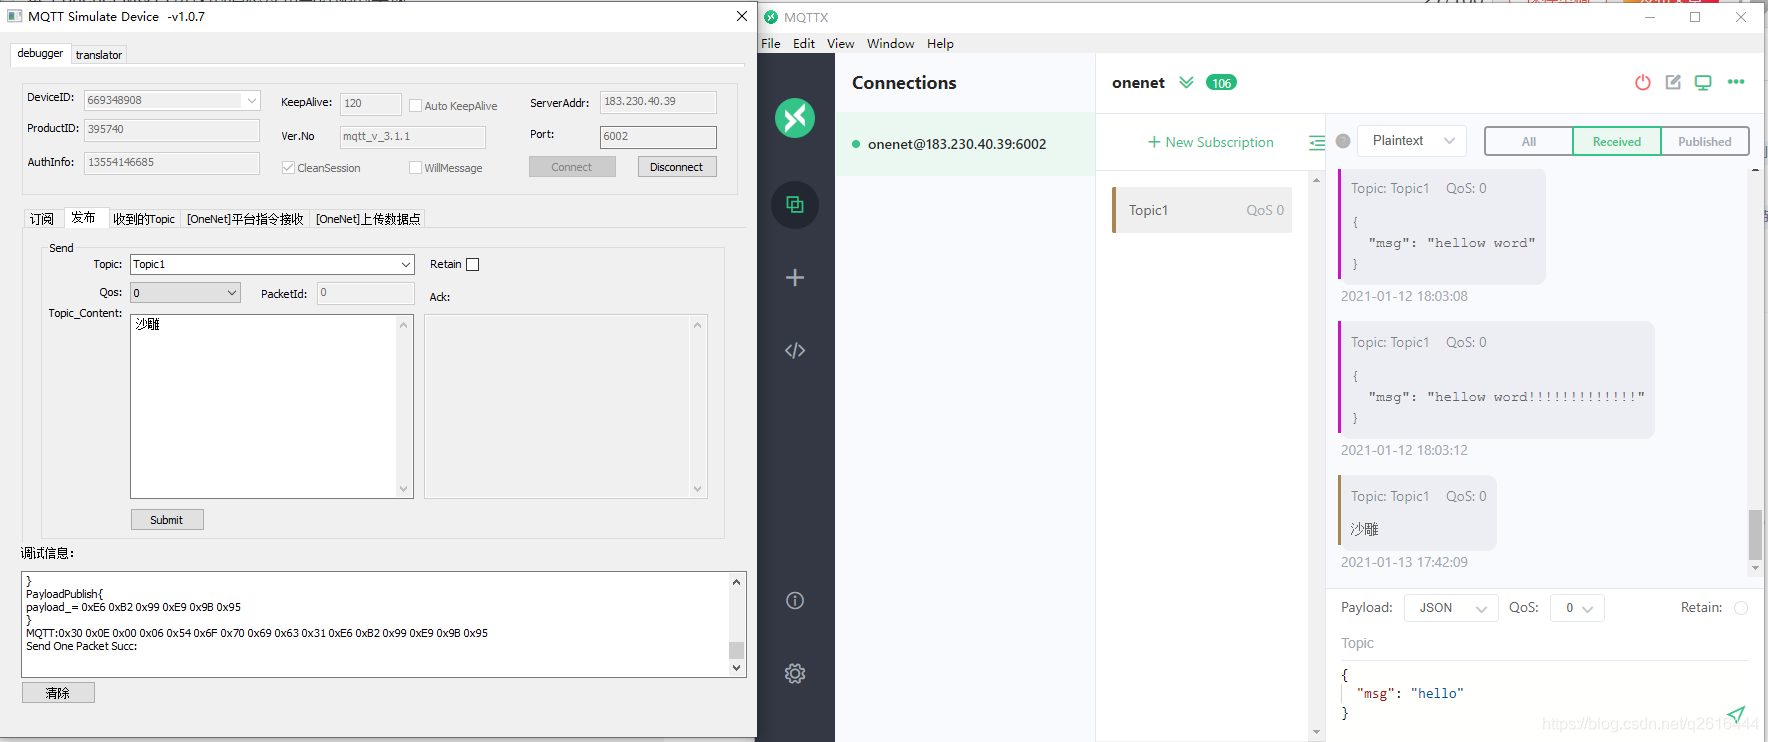Image resolution: width=1768 pixels, height=742 pixels.
Task: Click the ProductID input field
Action: pyautogui.click(x=172, y=130)
